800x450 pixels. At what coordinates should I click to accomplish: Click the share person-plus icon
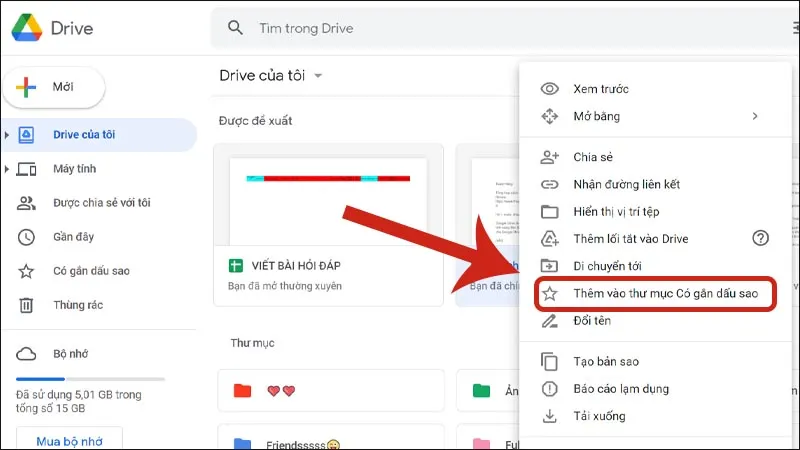(549, 157)
